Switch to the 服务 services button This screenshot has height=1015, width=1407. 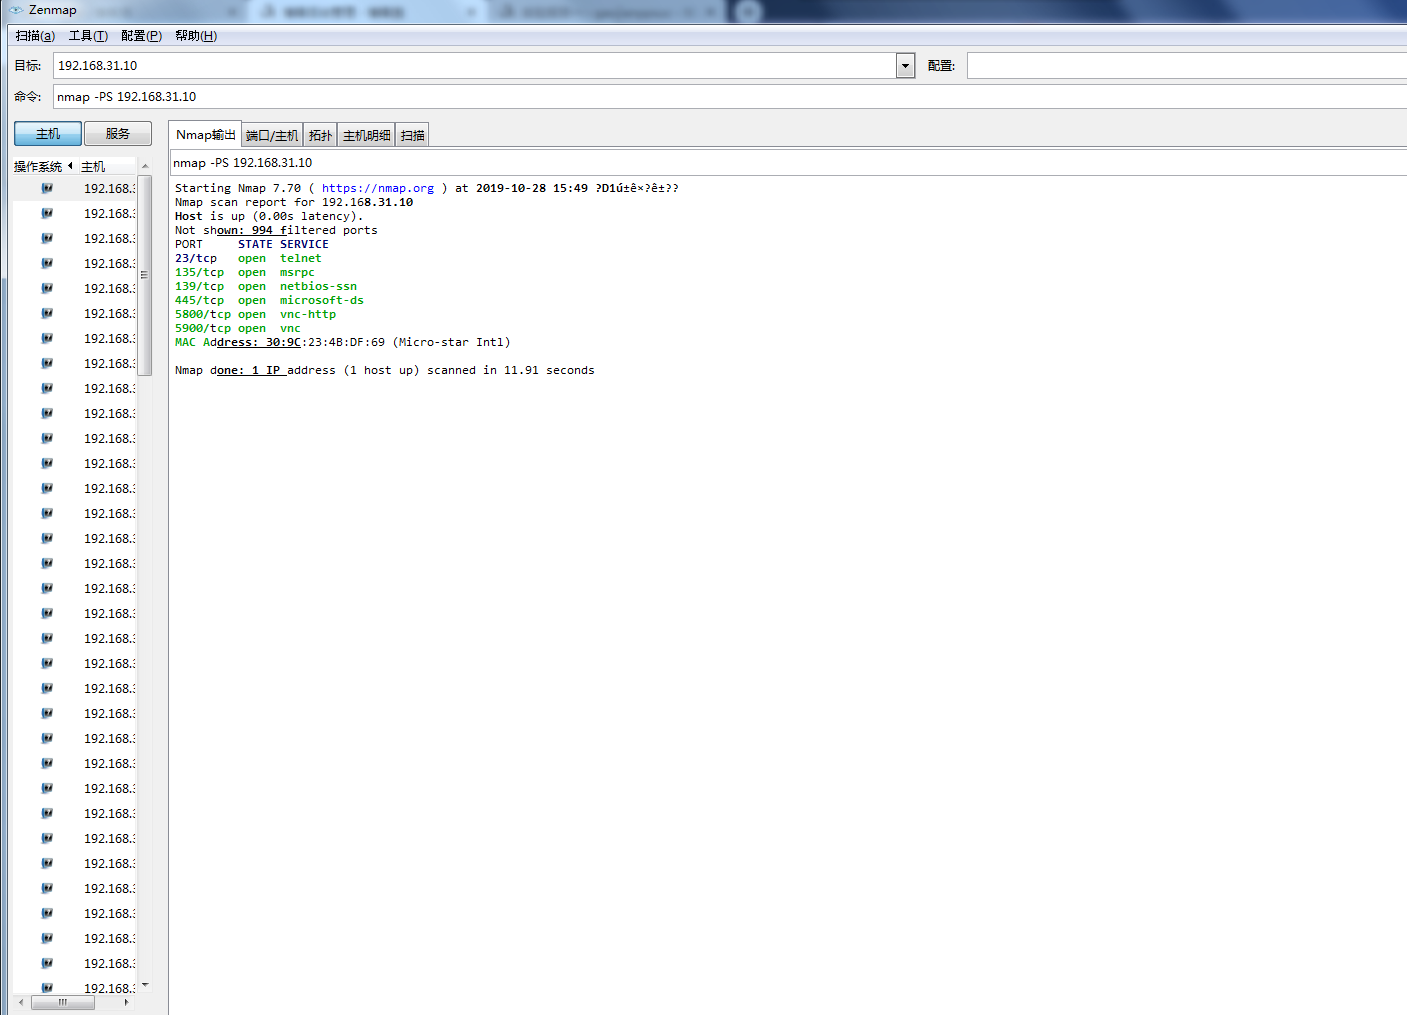point(118,134)
